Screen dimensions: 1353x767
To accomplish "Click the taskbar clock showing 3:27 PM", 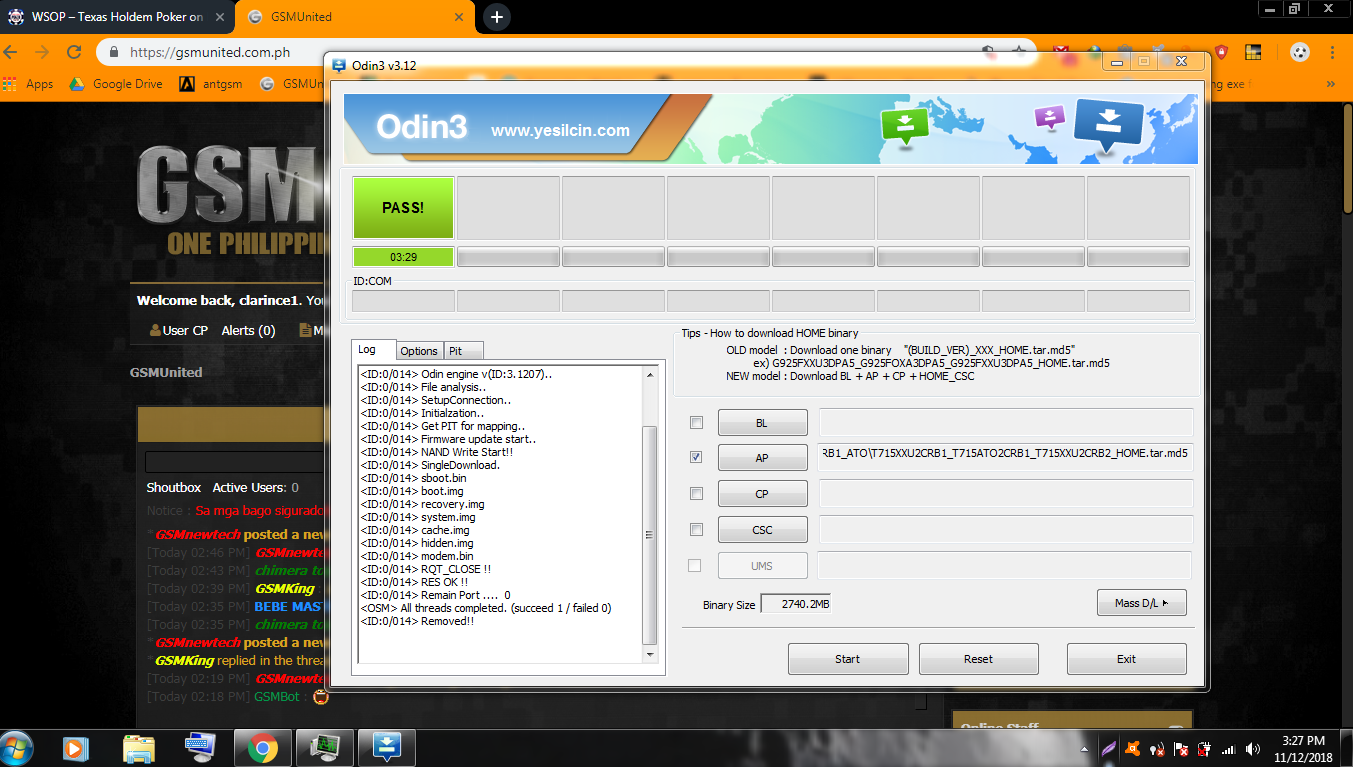I will (1304, 749).
